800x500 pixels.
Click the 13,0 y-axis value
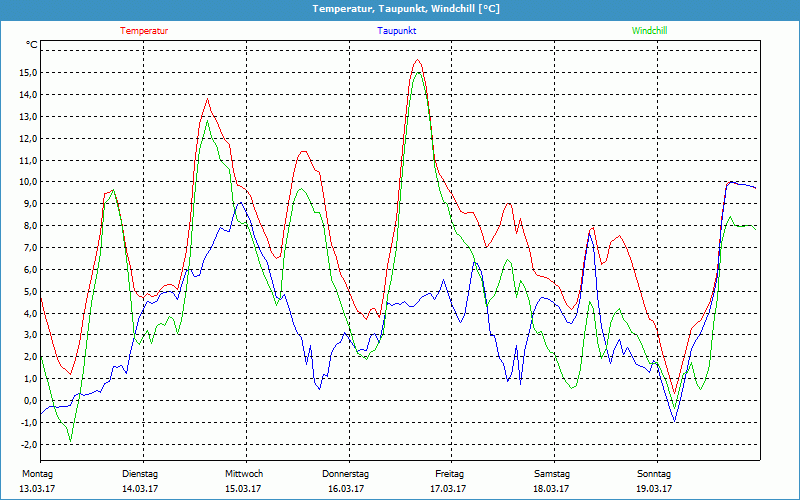click(x=29, y=116)
